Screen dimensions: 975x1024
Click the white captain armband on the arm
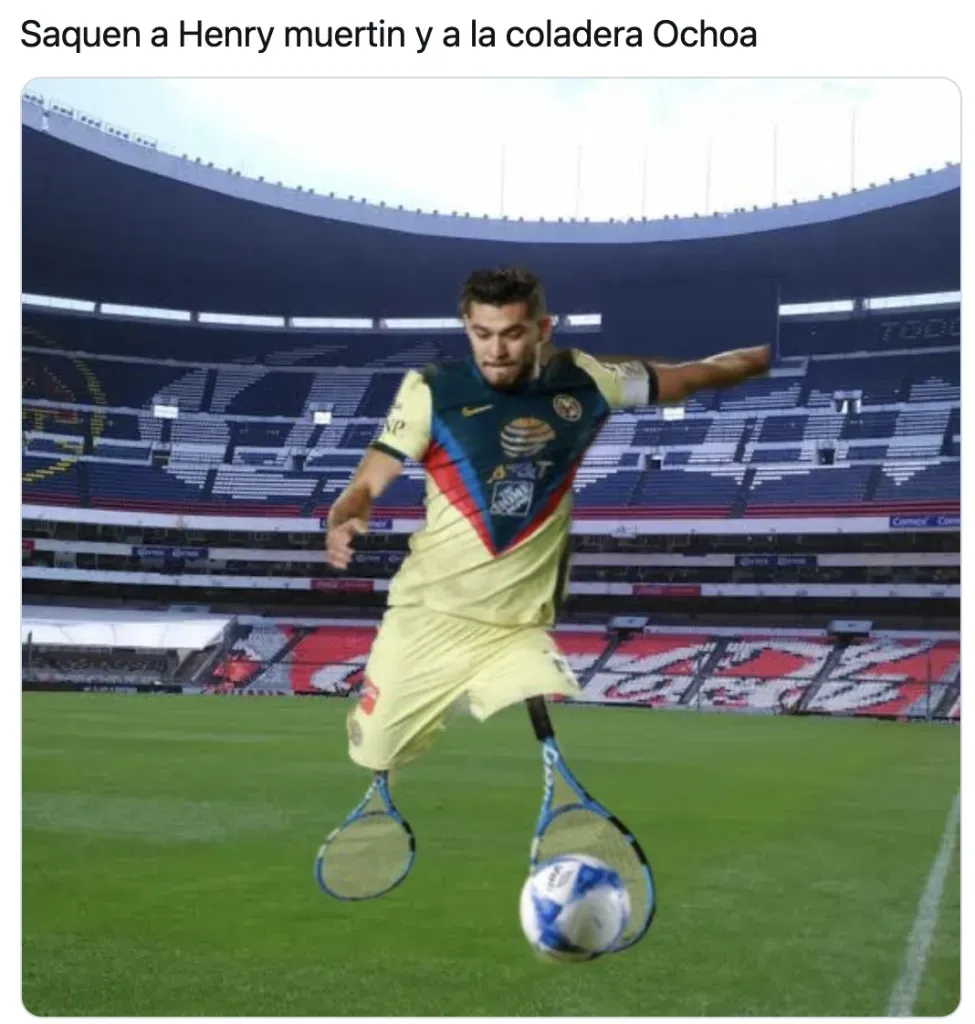pyautogui.click(x=637, y=383)
